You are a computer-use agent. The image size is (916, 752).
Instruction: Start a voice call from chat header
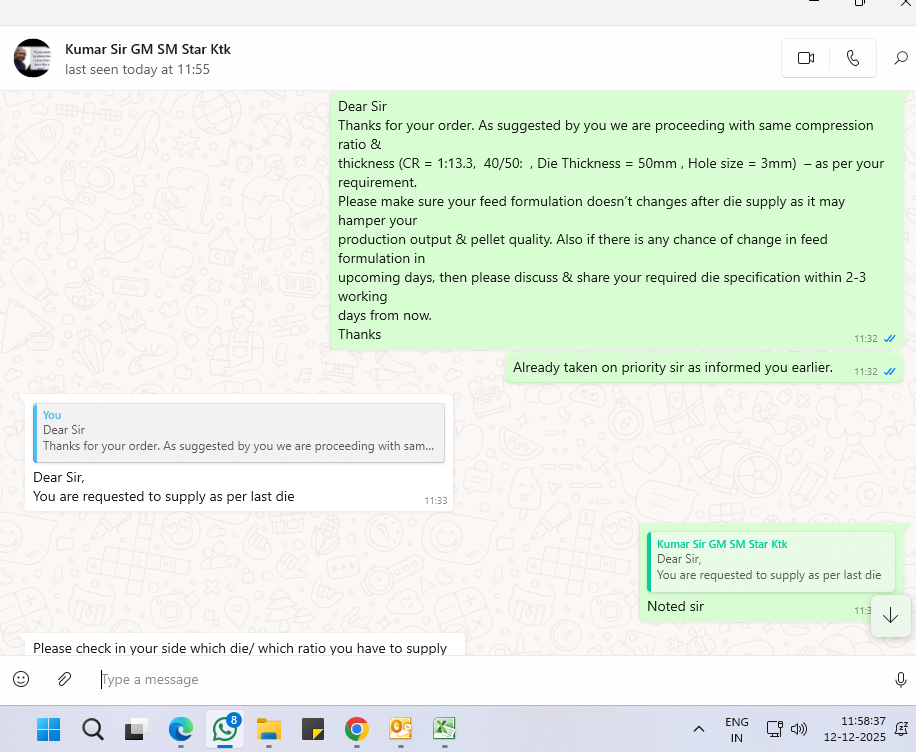852,58
